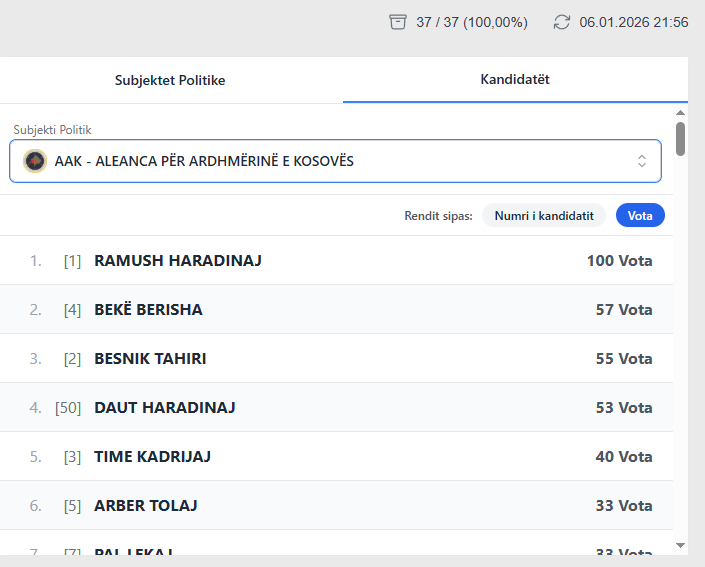Select Arber Tolaj candidate row
The height and width of the screenshot is (567, 705).
[146, 506]
